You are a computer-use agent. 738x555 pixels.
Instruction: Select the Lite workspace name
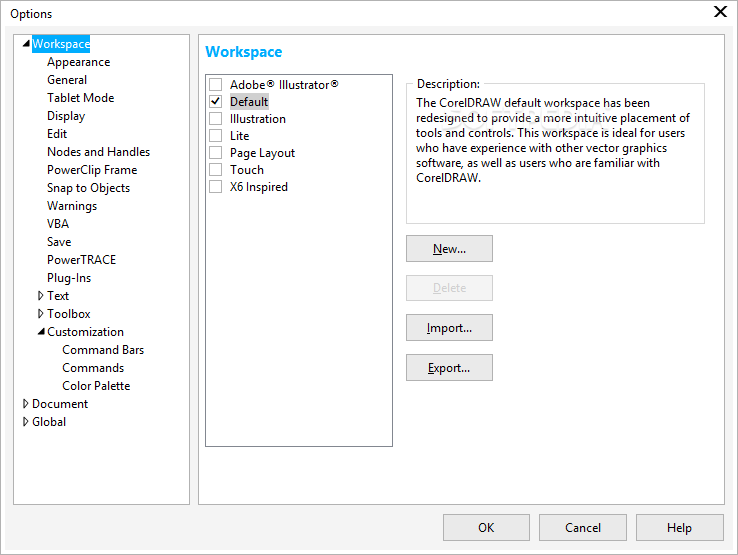[240, 136]
